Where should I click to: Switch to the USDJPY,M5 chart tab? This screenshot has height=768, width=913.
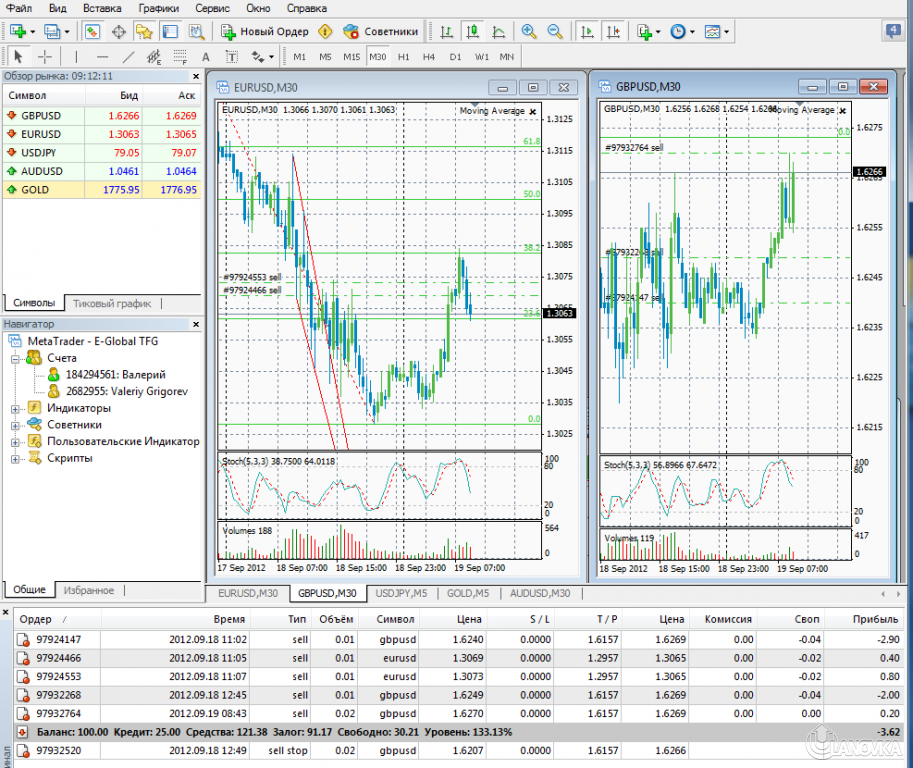(402, 593)
